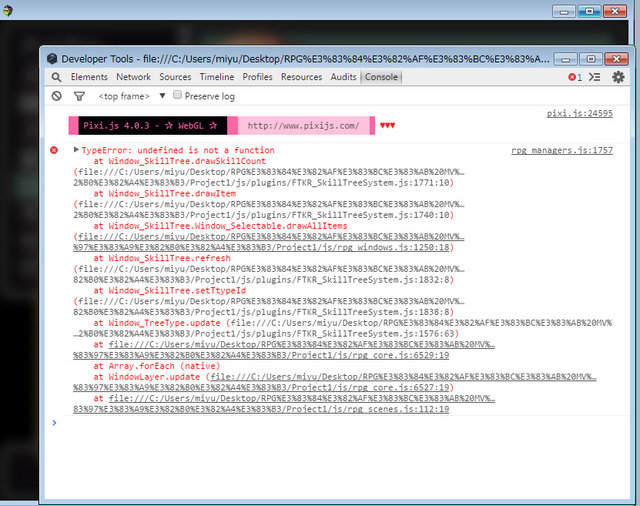The image size is (640, 506).
Task: Enable the Preserve log checkbox
Action: (177, 95)
